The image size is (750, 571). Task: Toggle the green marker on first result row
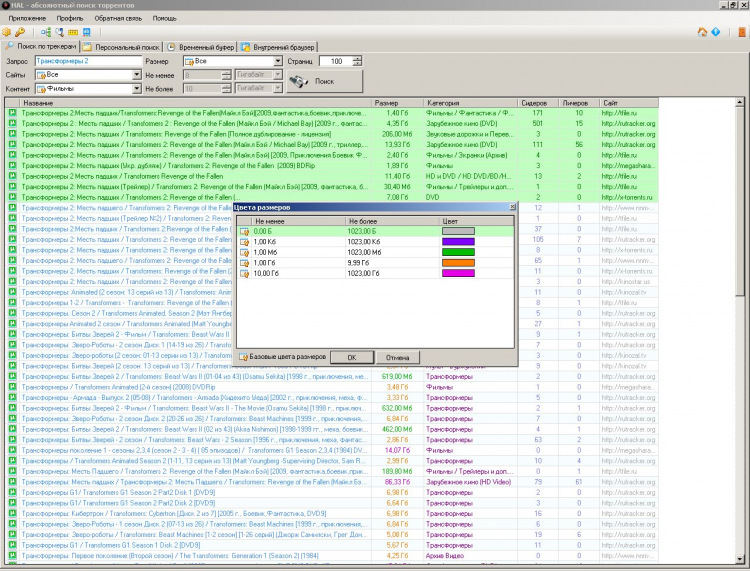(x=12, y=113)
